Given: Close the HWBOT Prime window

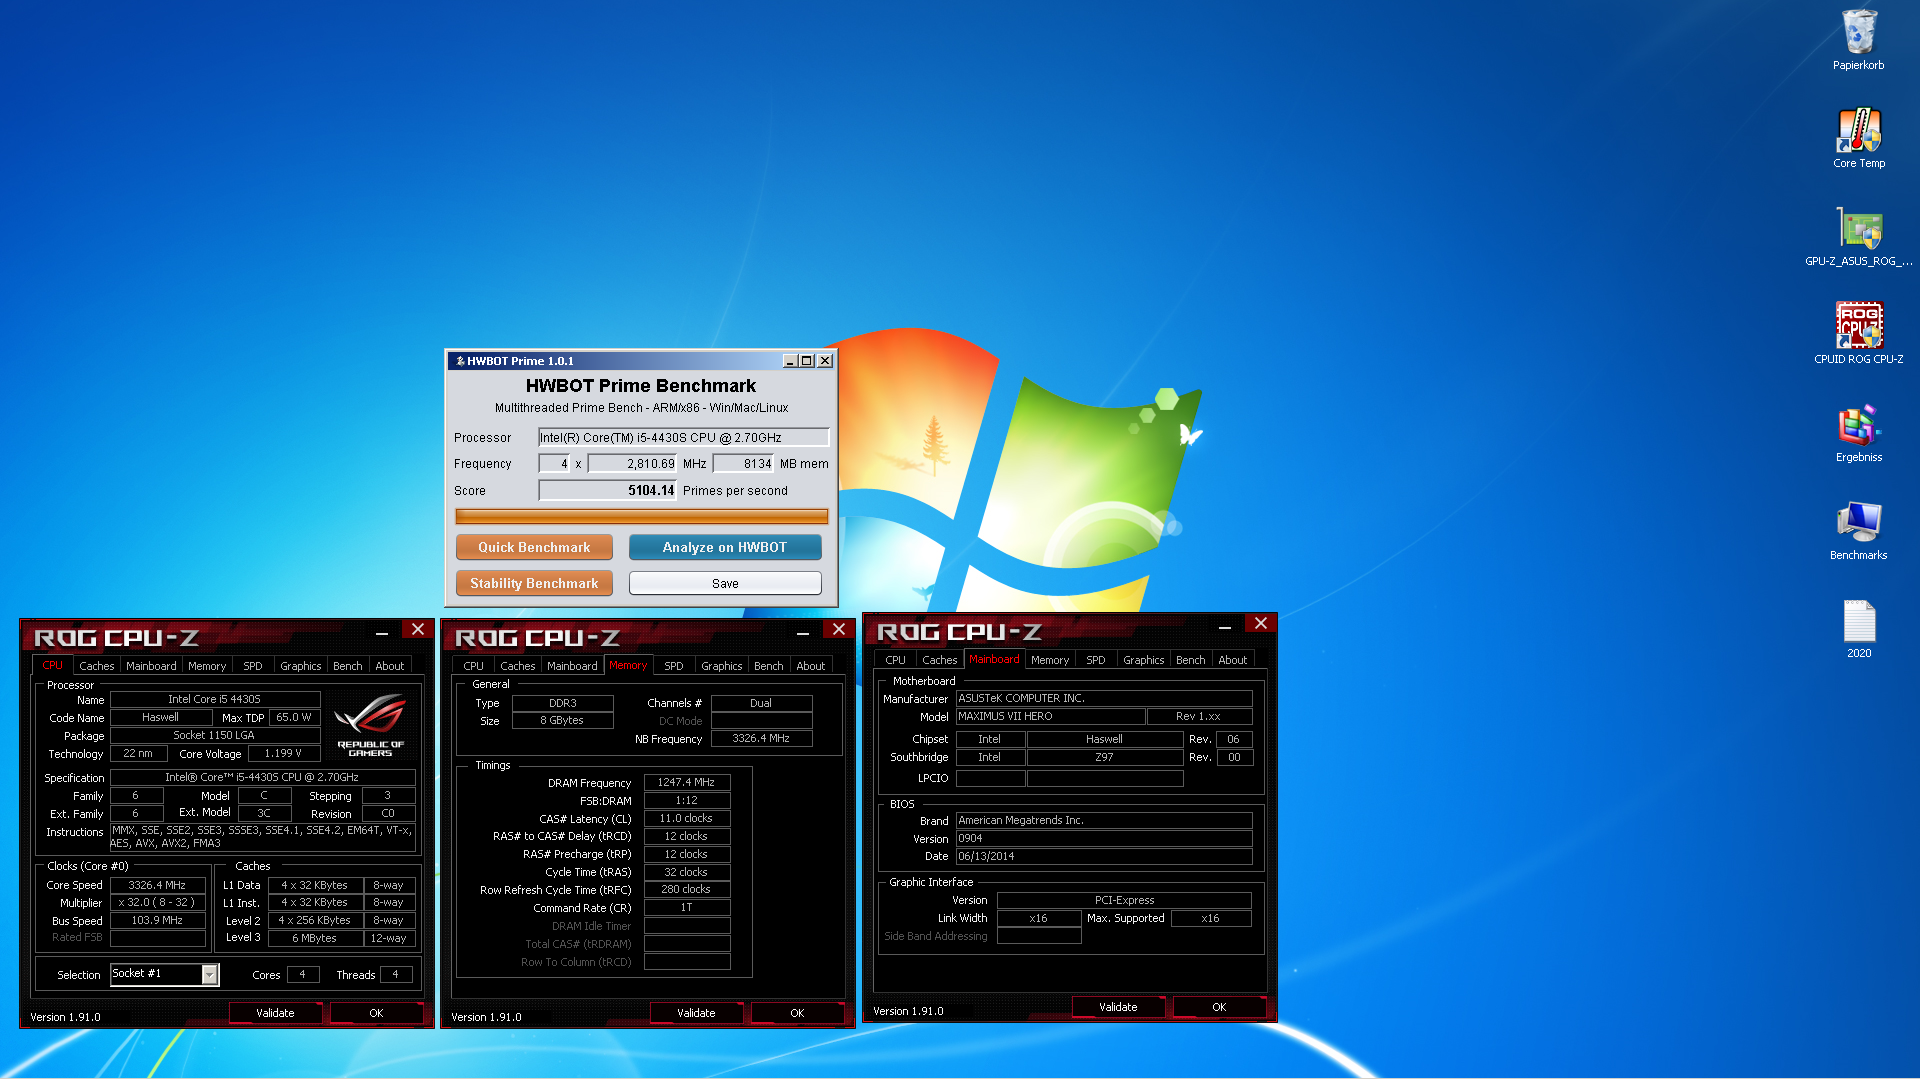Looking at the screenshot, I should [x=825, y=361].
